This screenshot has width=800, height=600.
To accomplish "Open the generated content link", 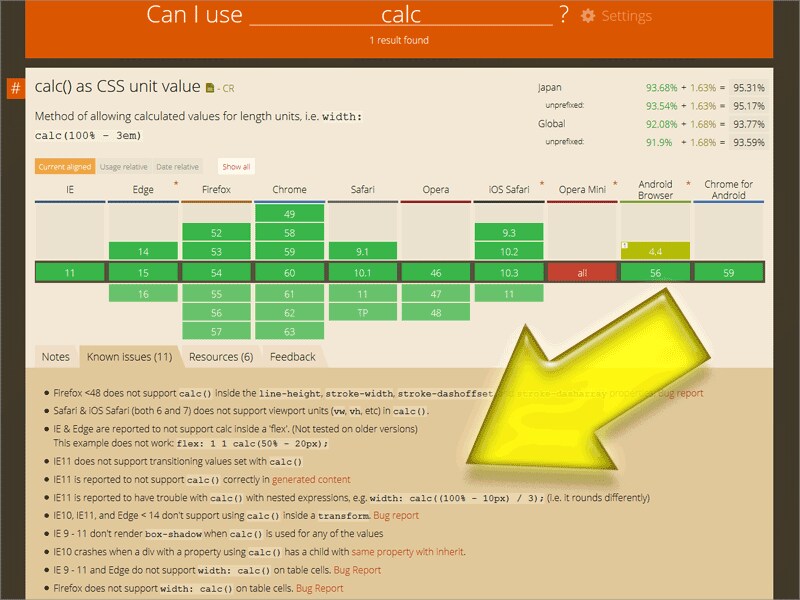I will point(311,480).
